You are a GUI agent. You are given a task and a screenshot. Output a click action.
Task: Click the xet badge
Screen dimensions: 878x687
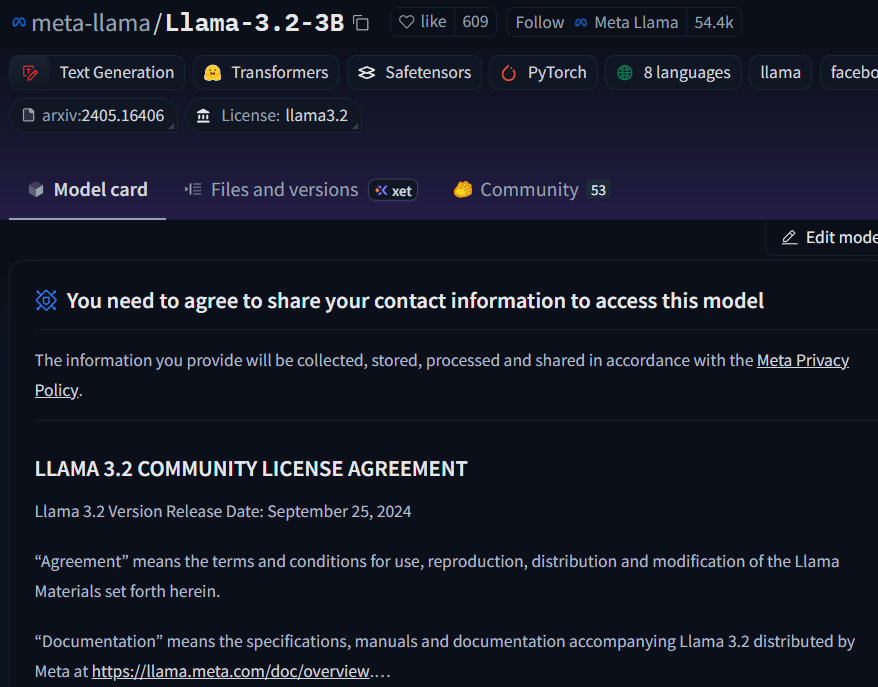(393, 190)
